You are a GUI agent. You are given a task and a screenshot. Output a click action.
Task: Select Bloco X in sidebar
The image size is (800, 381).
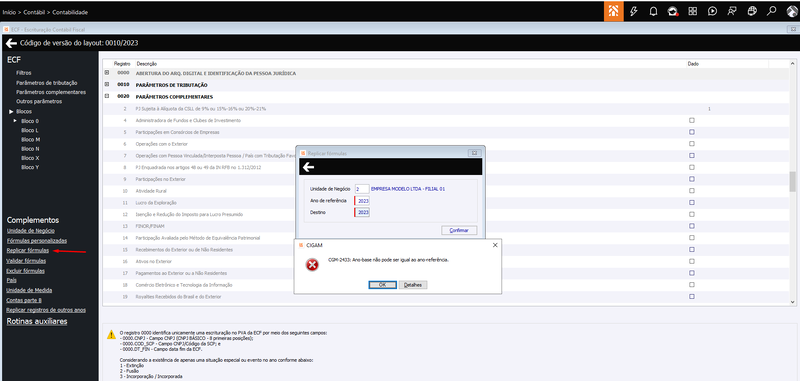click(x=30, y=158)
